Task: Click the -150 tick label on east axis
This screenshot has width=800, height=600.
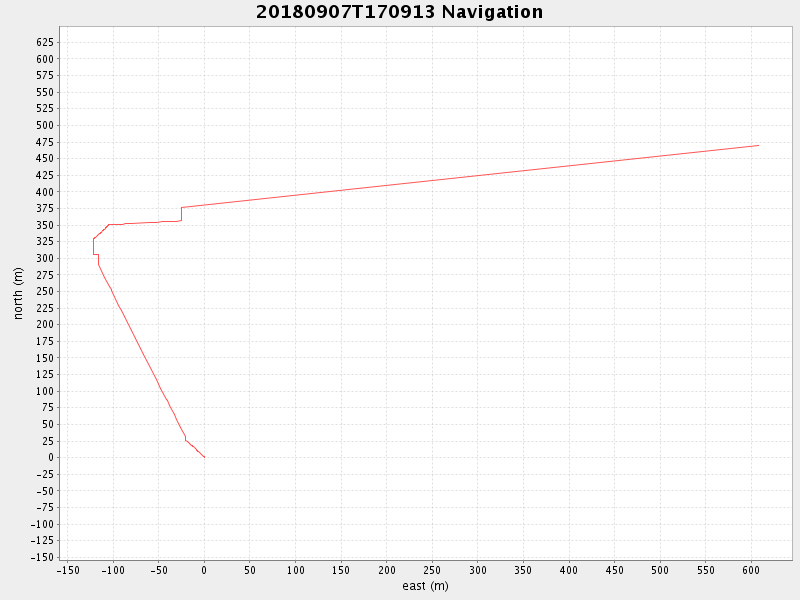Action: [x=67, y=570]
